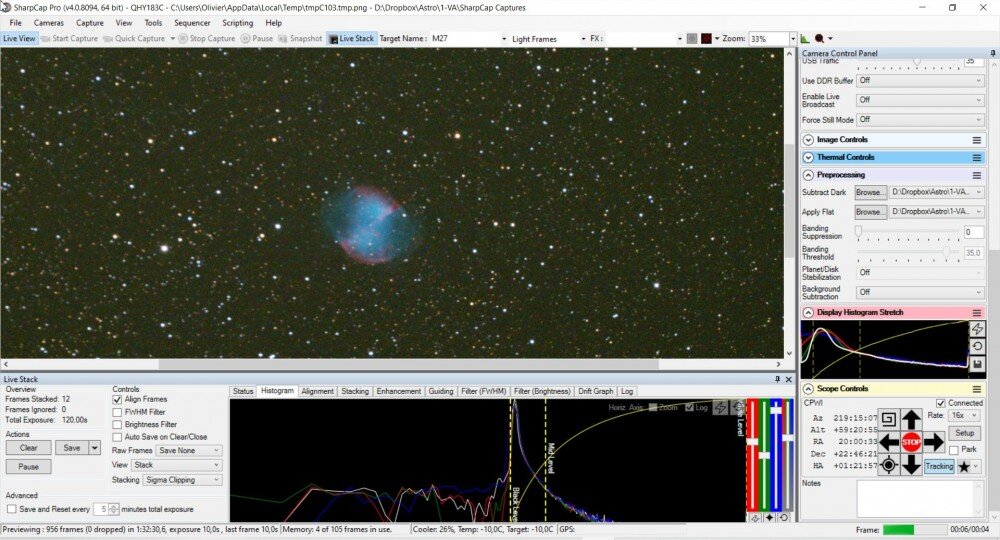Screen dimensions: 1000x540
Task: Slew the scope up with up arrow
Action: coord(911,420)
